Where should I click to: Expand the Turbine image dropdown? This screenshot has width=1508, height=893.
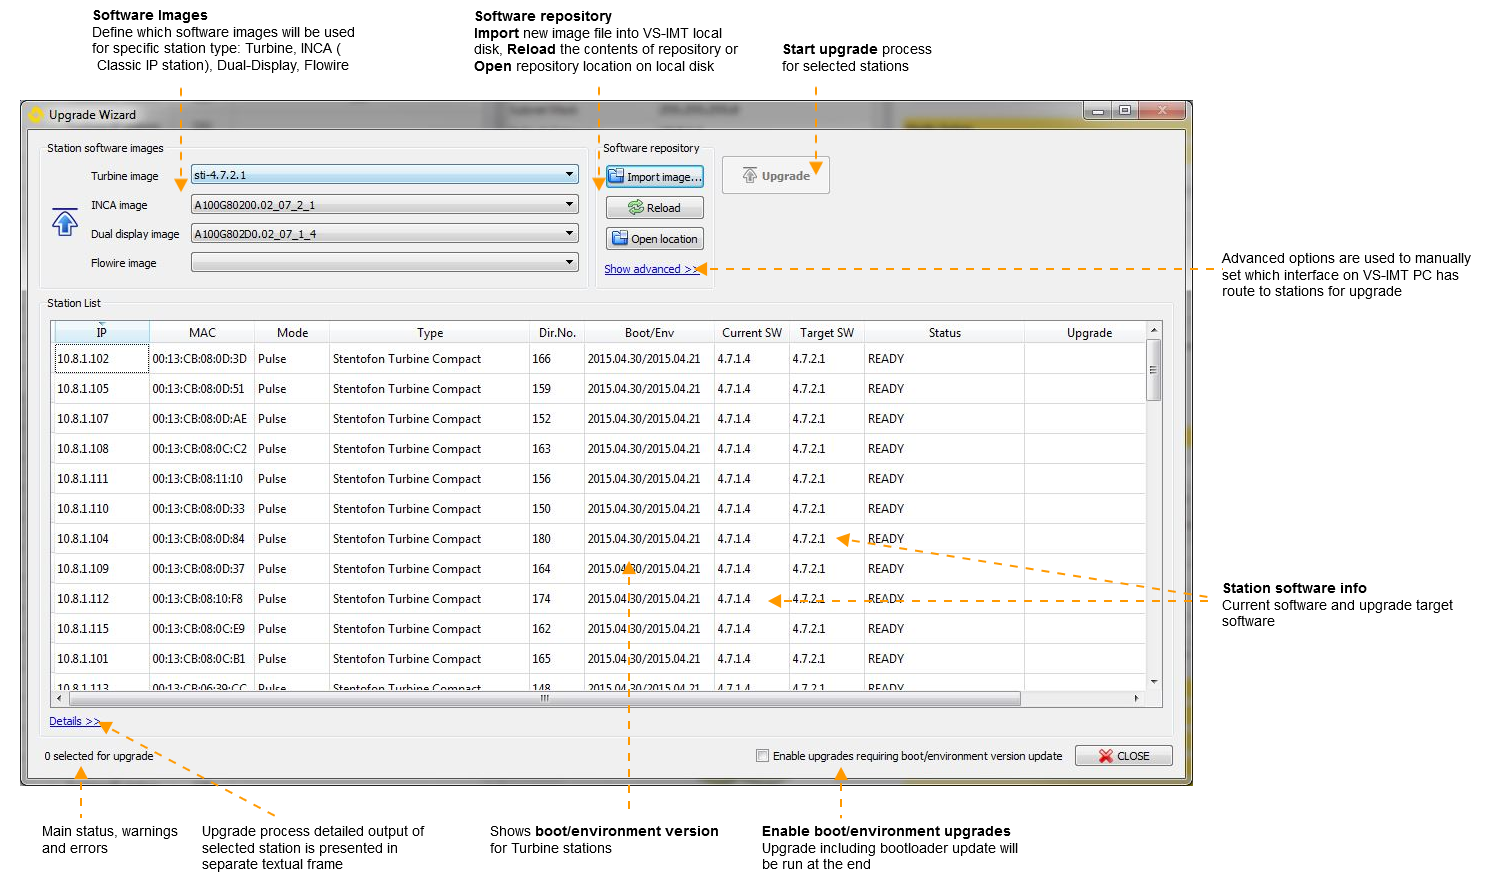click(x=569, y=175)
